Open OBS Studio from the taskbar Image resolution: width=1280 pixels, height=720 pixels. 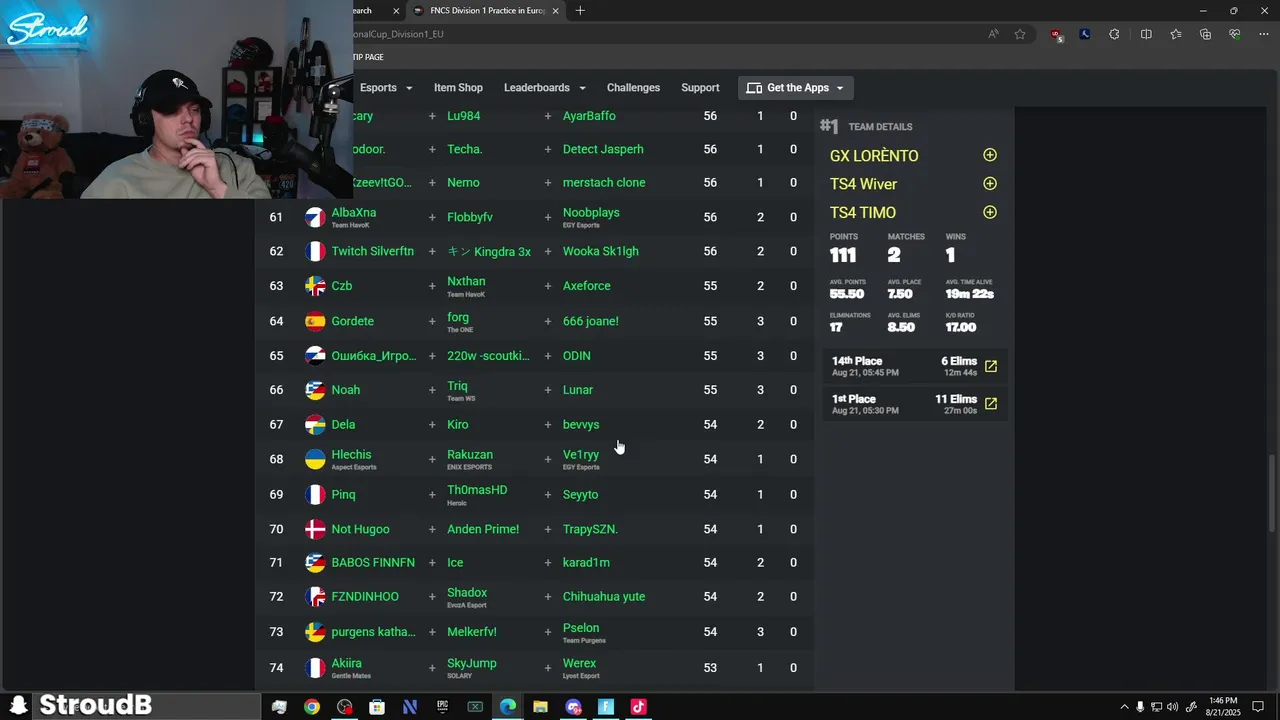click(345, 707)
